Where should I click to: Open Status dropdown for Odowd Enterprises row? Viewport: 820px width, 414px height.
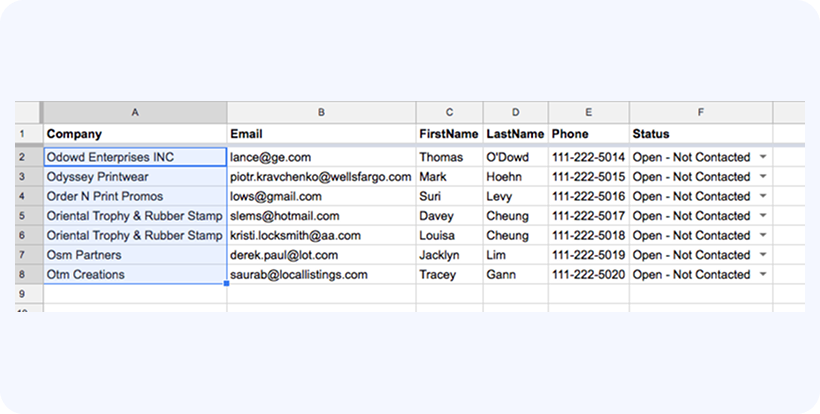point(763,157)
